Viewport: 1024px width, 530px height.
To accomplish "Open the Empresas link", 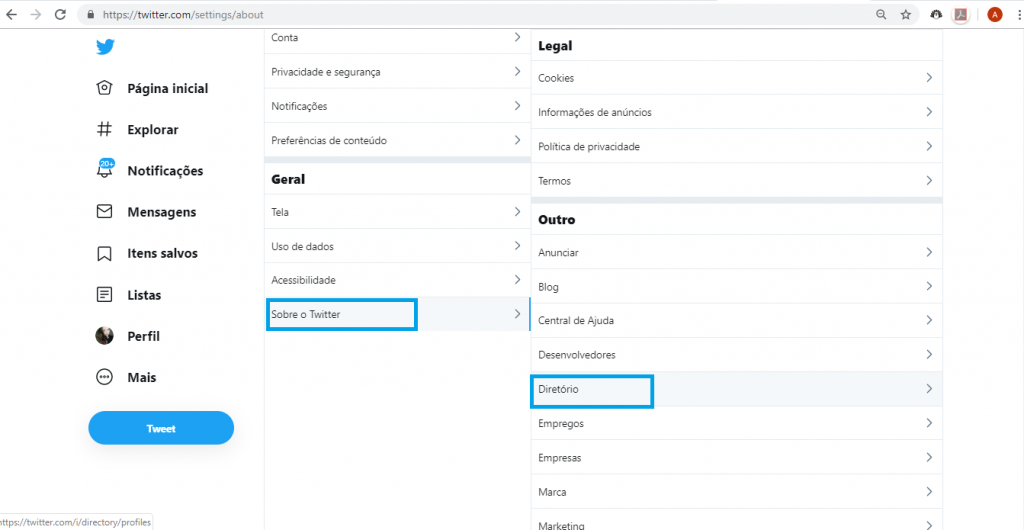I will (737, 457).
